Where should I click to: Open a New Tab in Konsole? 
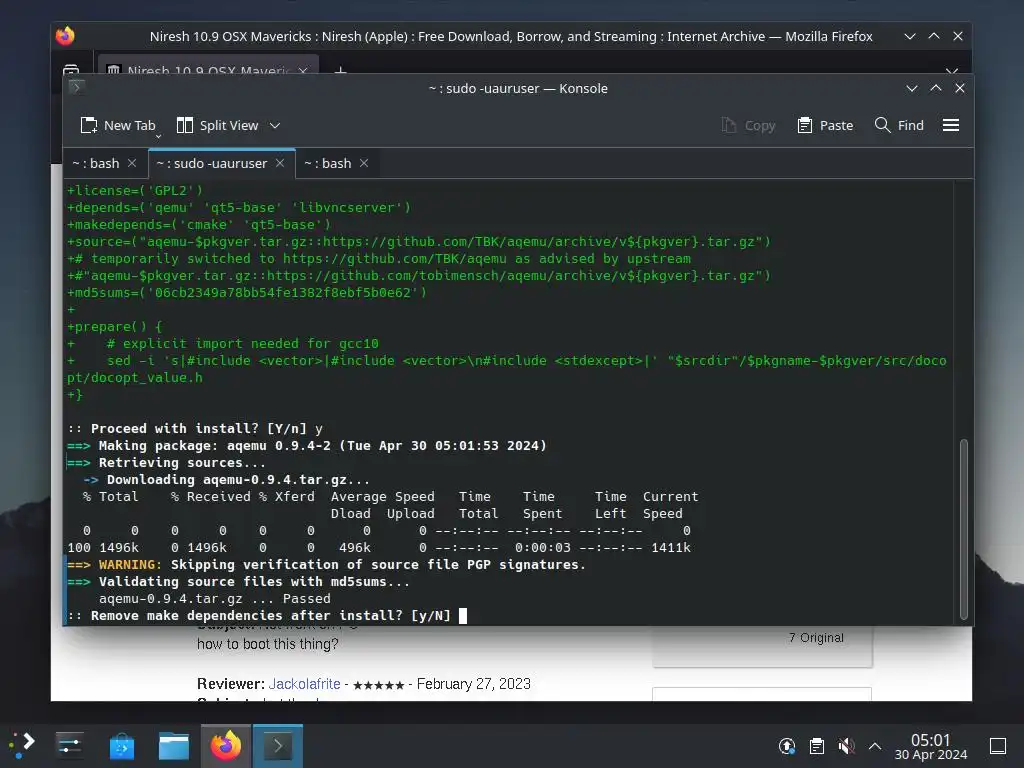pyautogui.click(x=118, y=125)
